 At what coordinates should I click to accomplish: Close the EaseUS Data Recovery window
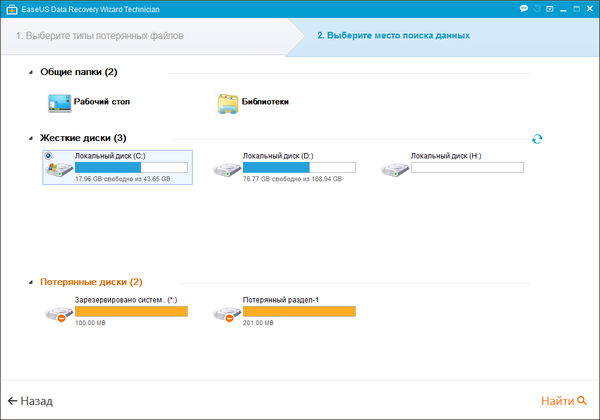590,9
